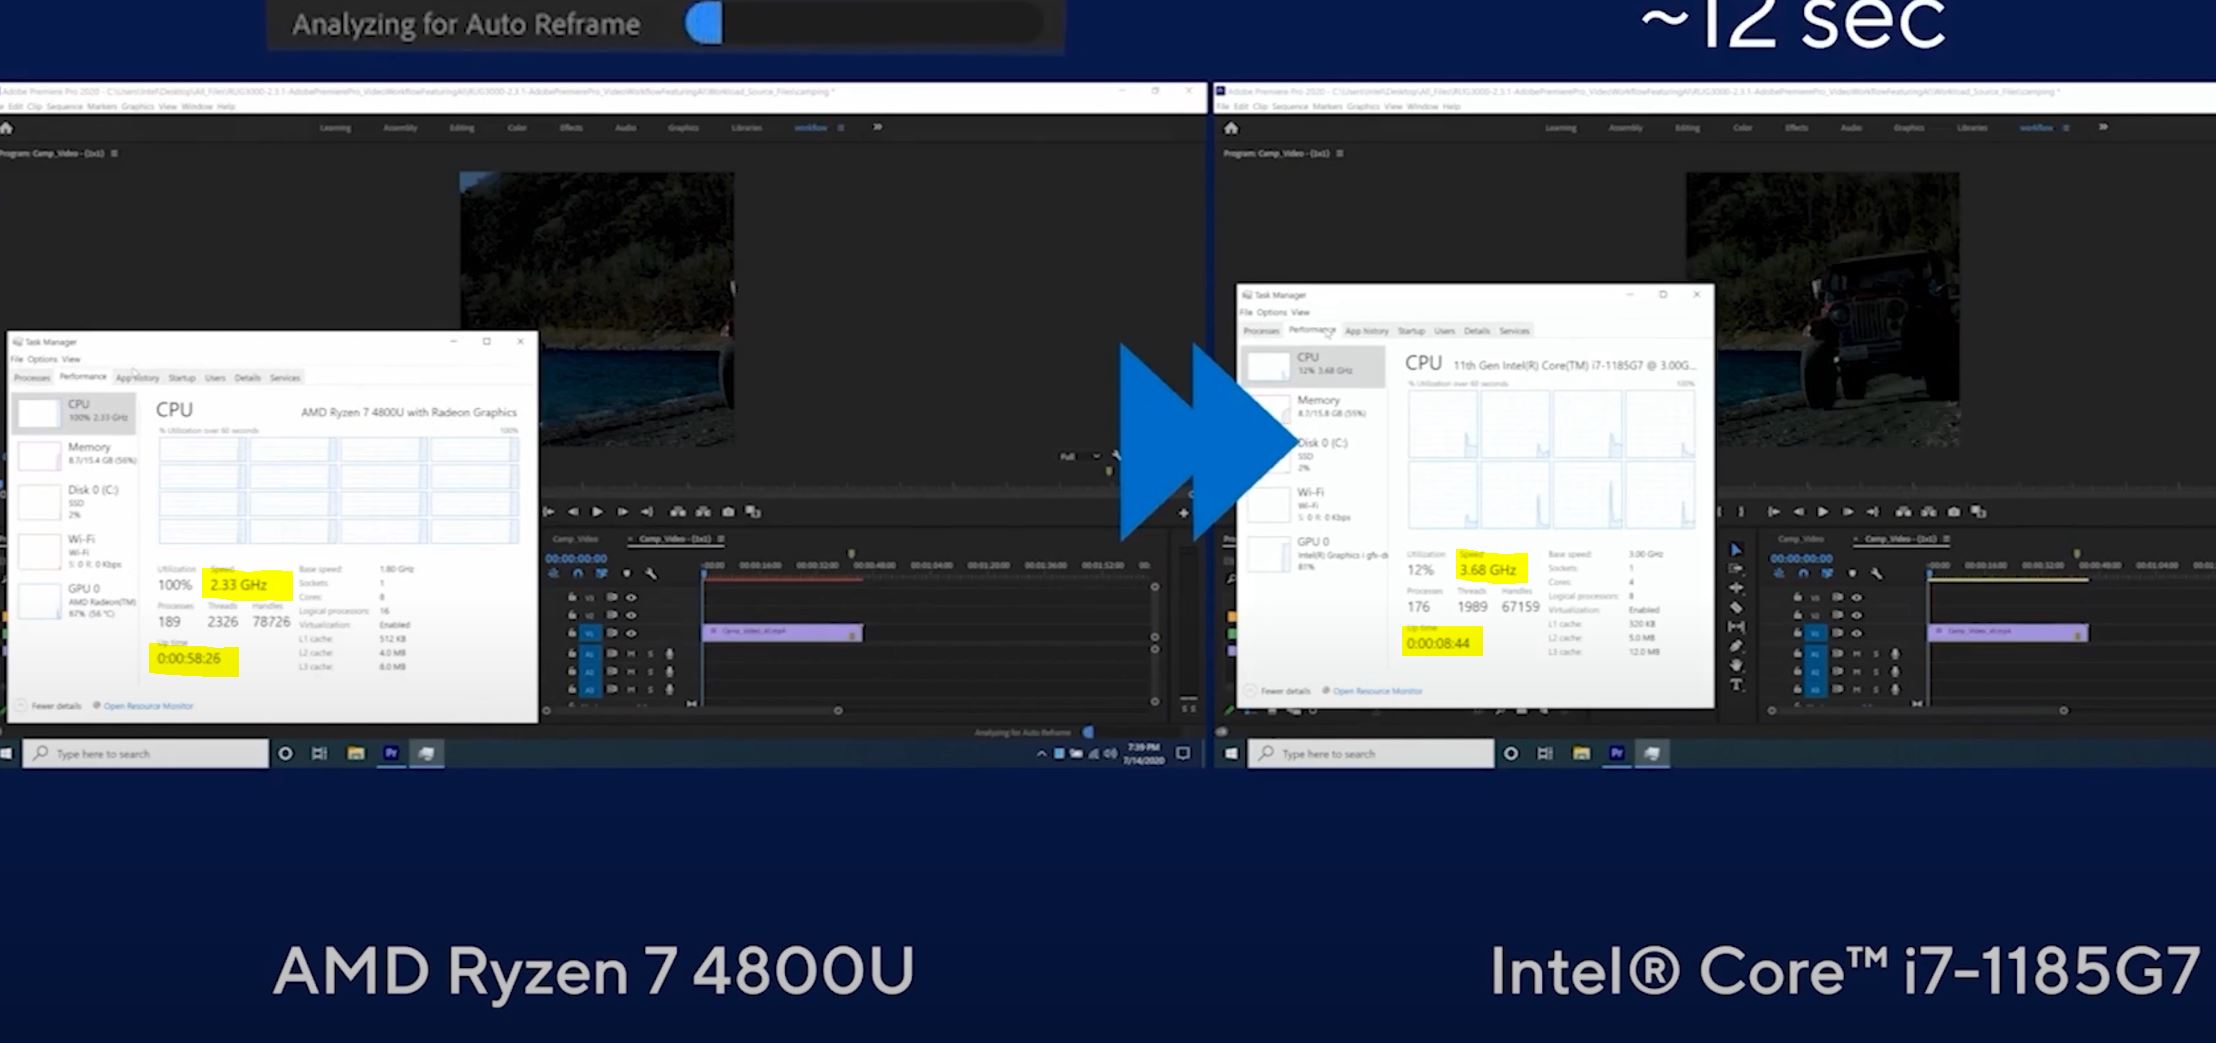This screenshot has width=2216, height=1043.
Task: Hide track V1 in the right Premiere timeline
Action: [x=1857, y=633]
